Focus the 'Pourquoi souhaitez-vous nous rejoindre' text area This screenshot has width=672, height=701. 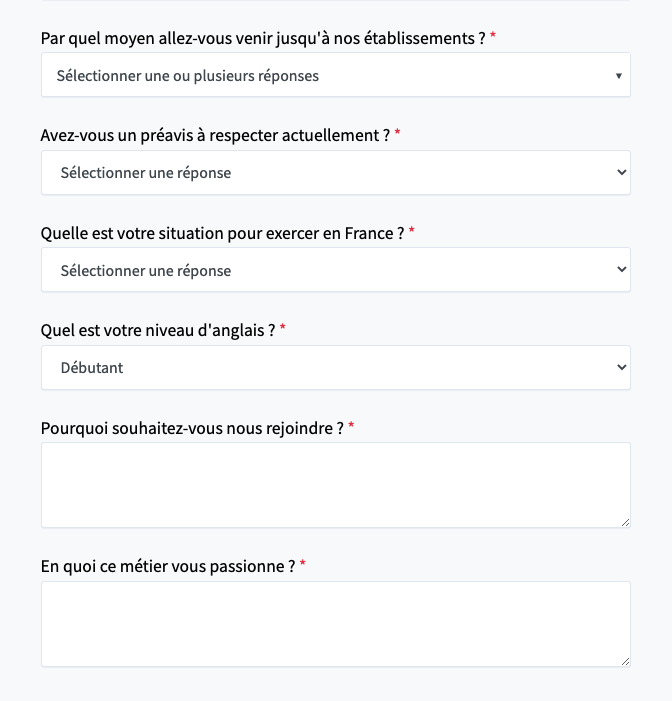(x=336, y=485)
